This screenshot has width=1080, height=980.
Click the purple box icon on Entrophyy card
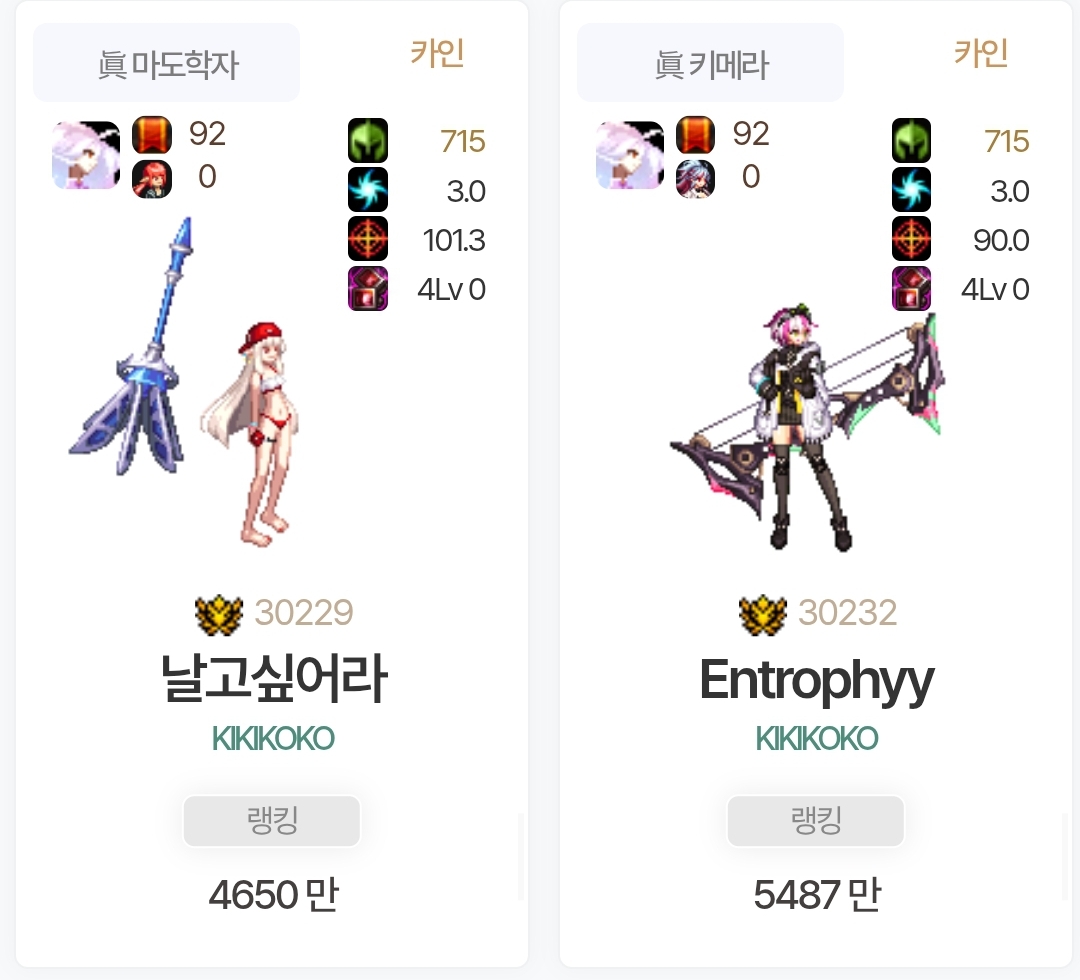click(911, 289)
